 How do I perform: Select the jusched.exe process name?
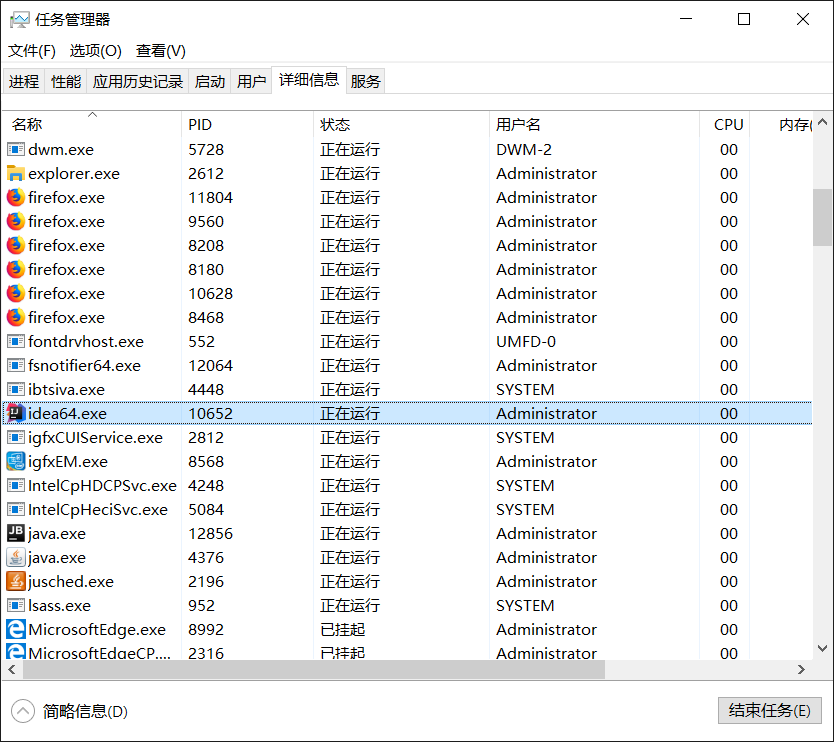(x=71, y=581)
